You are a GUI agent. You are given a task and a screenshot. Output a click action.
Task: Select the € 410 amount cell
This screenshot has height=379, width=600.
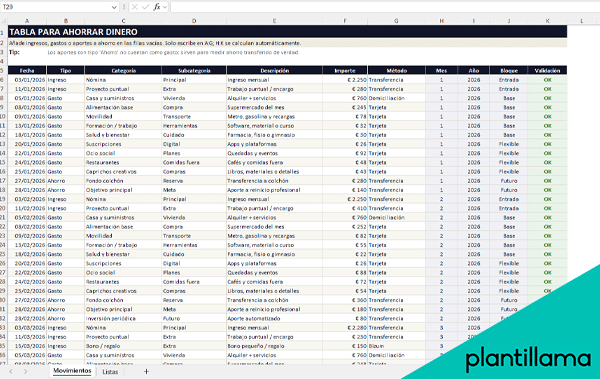345,208
